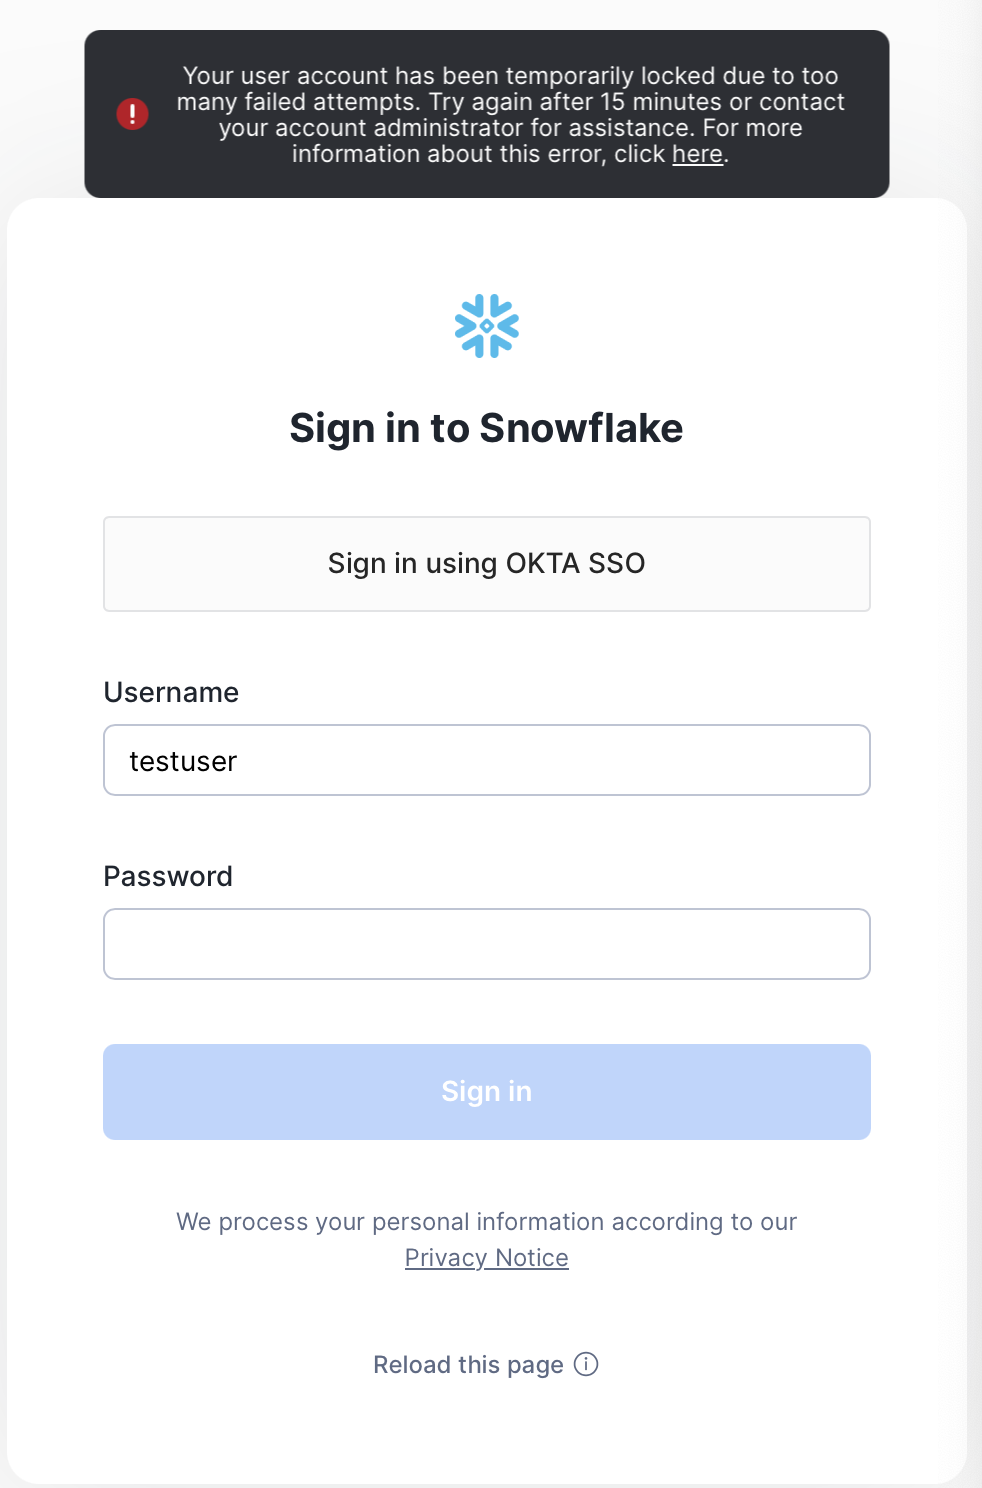Click the Reload this page text
This screenshot has width=982, height=1488.
[468, 1365]
